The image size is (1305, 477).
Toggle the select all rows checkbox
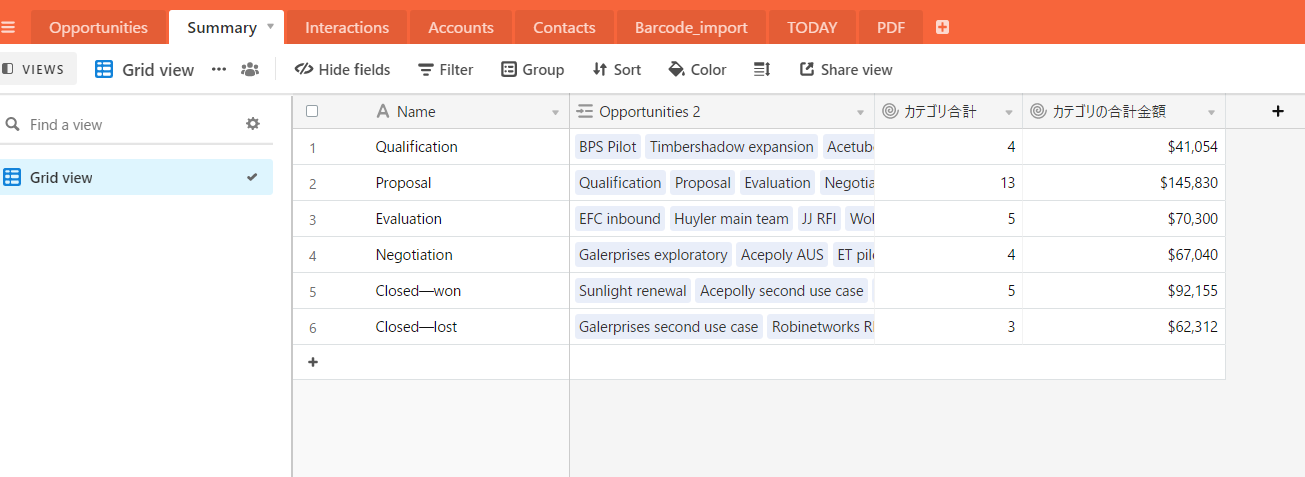[x=312, y=112]
